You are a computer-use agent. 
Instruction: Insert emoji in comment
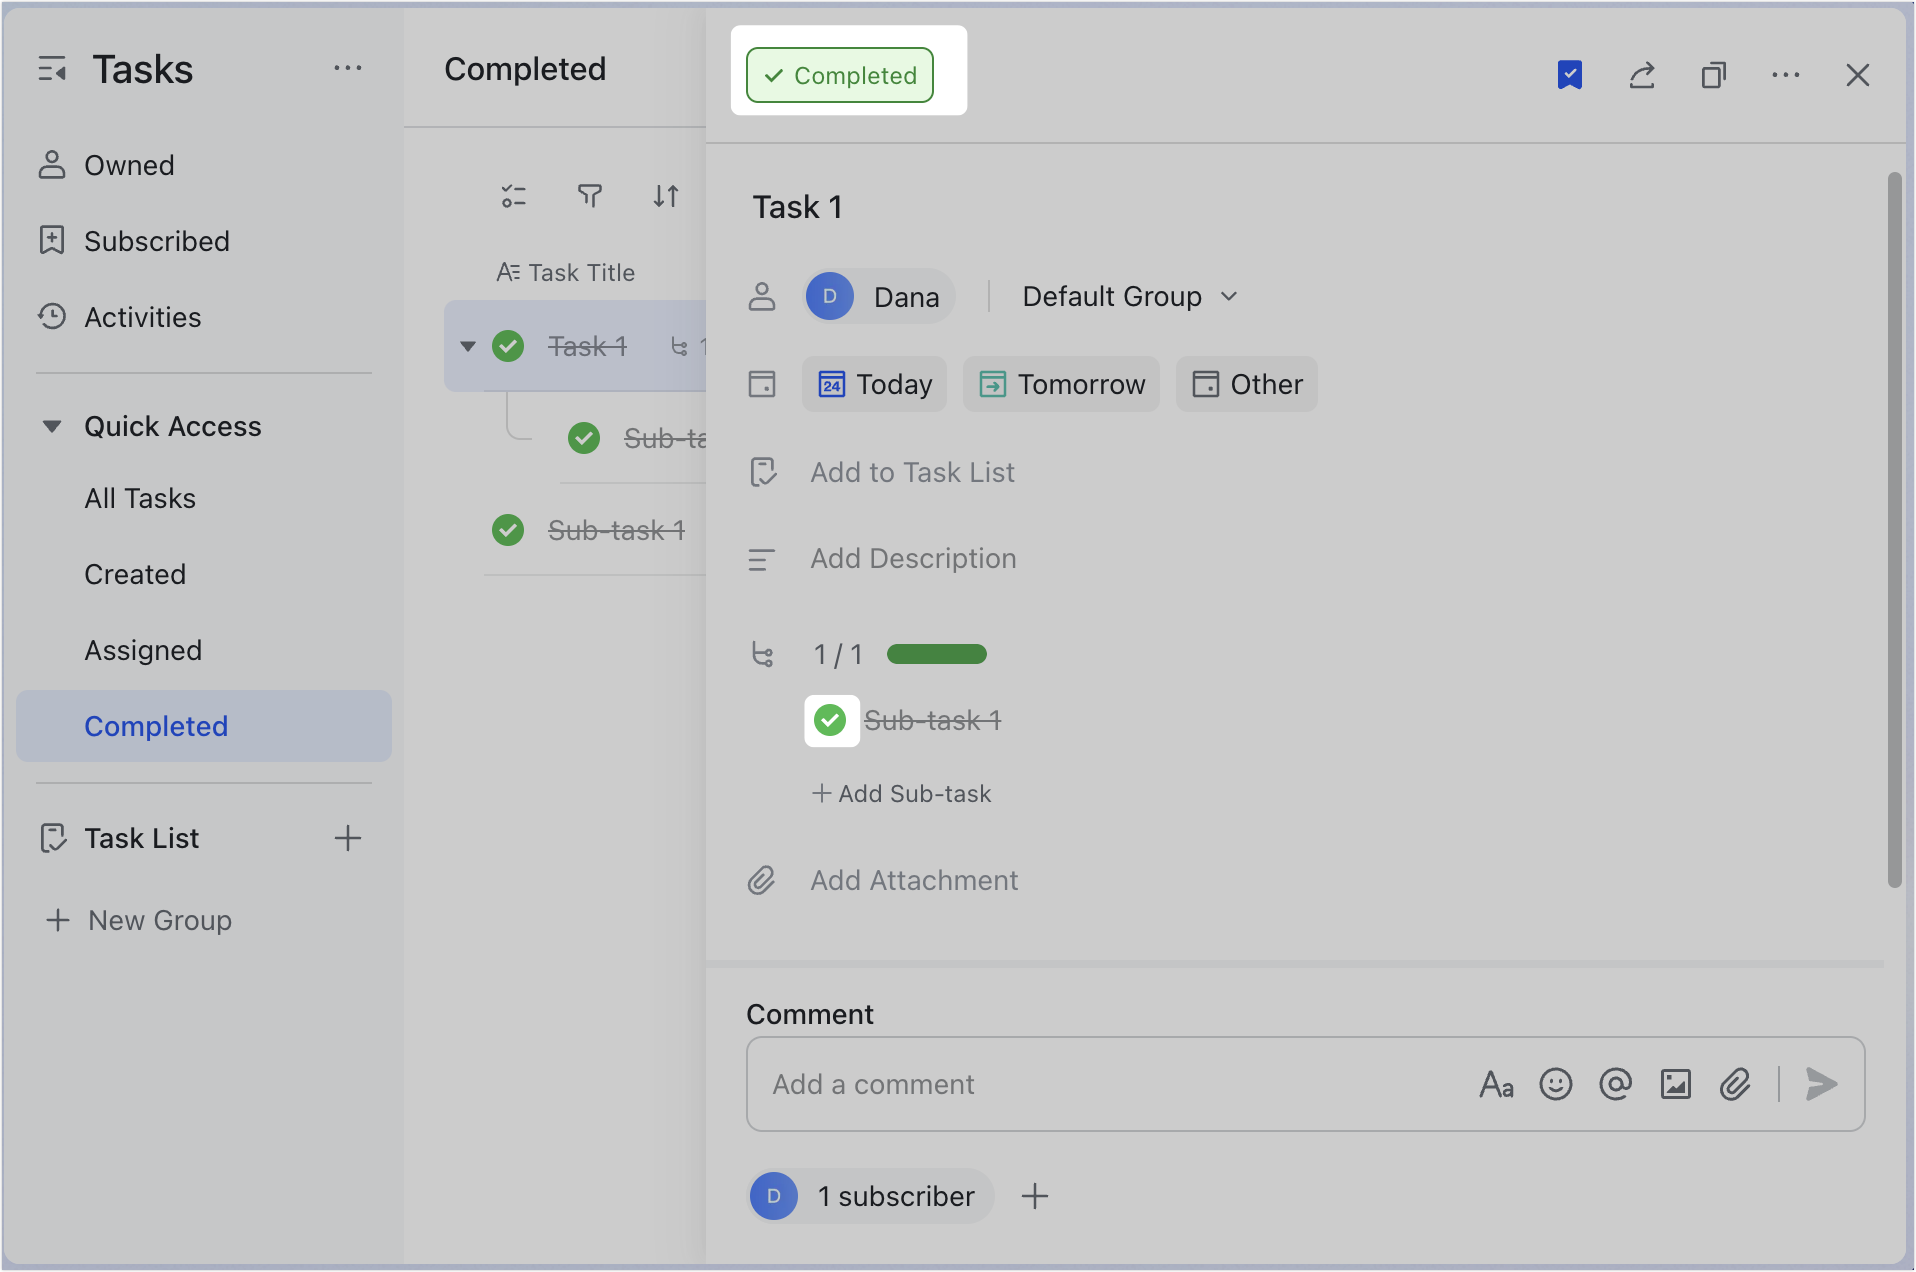pyautogui.click(x=1556, y=1084)
